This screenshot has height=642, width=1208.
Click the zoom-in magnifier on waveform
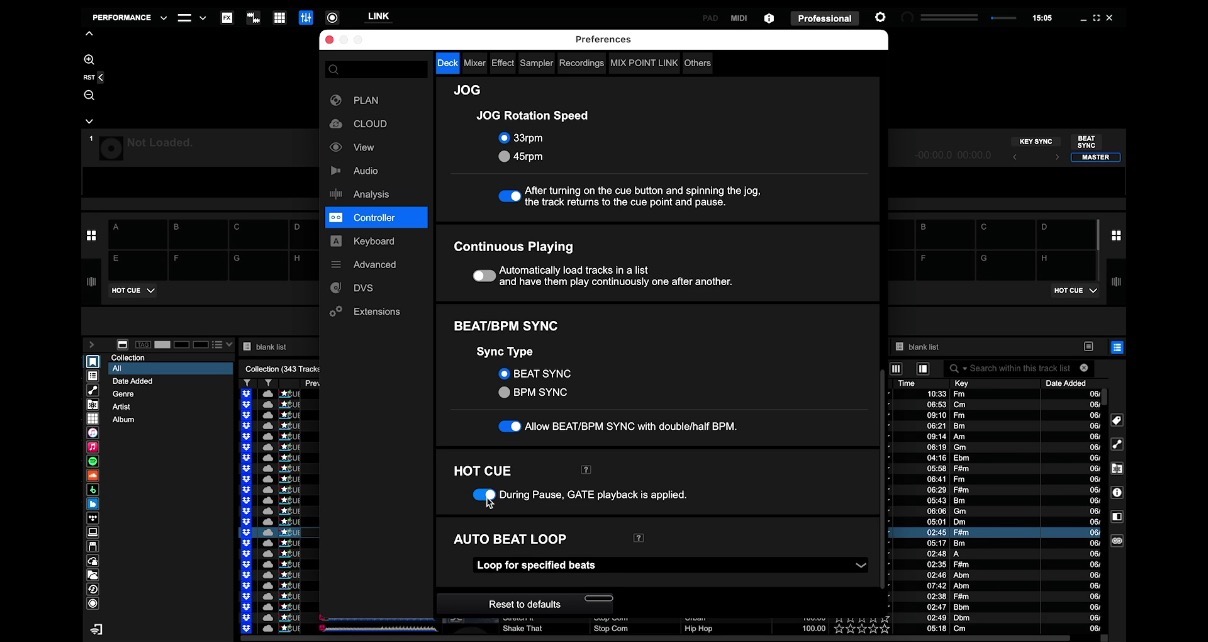click(89, 60)
